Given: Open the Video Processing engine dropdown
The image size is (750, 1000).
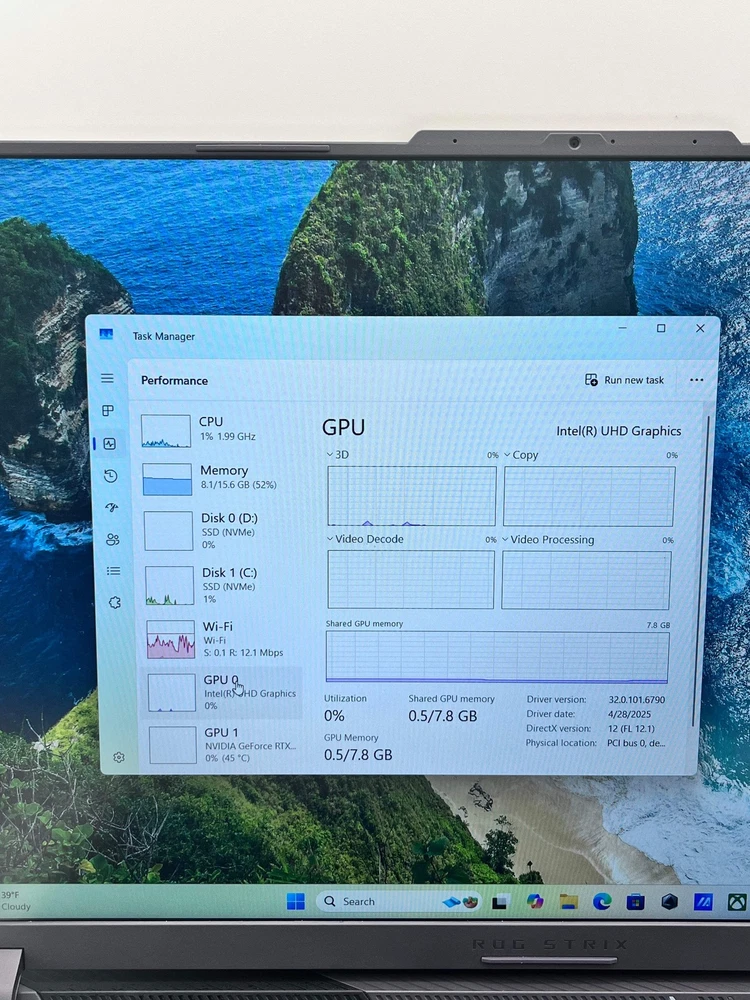Looking at the screenshot, I should click(x=506, y=540).
